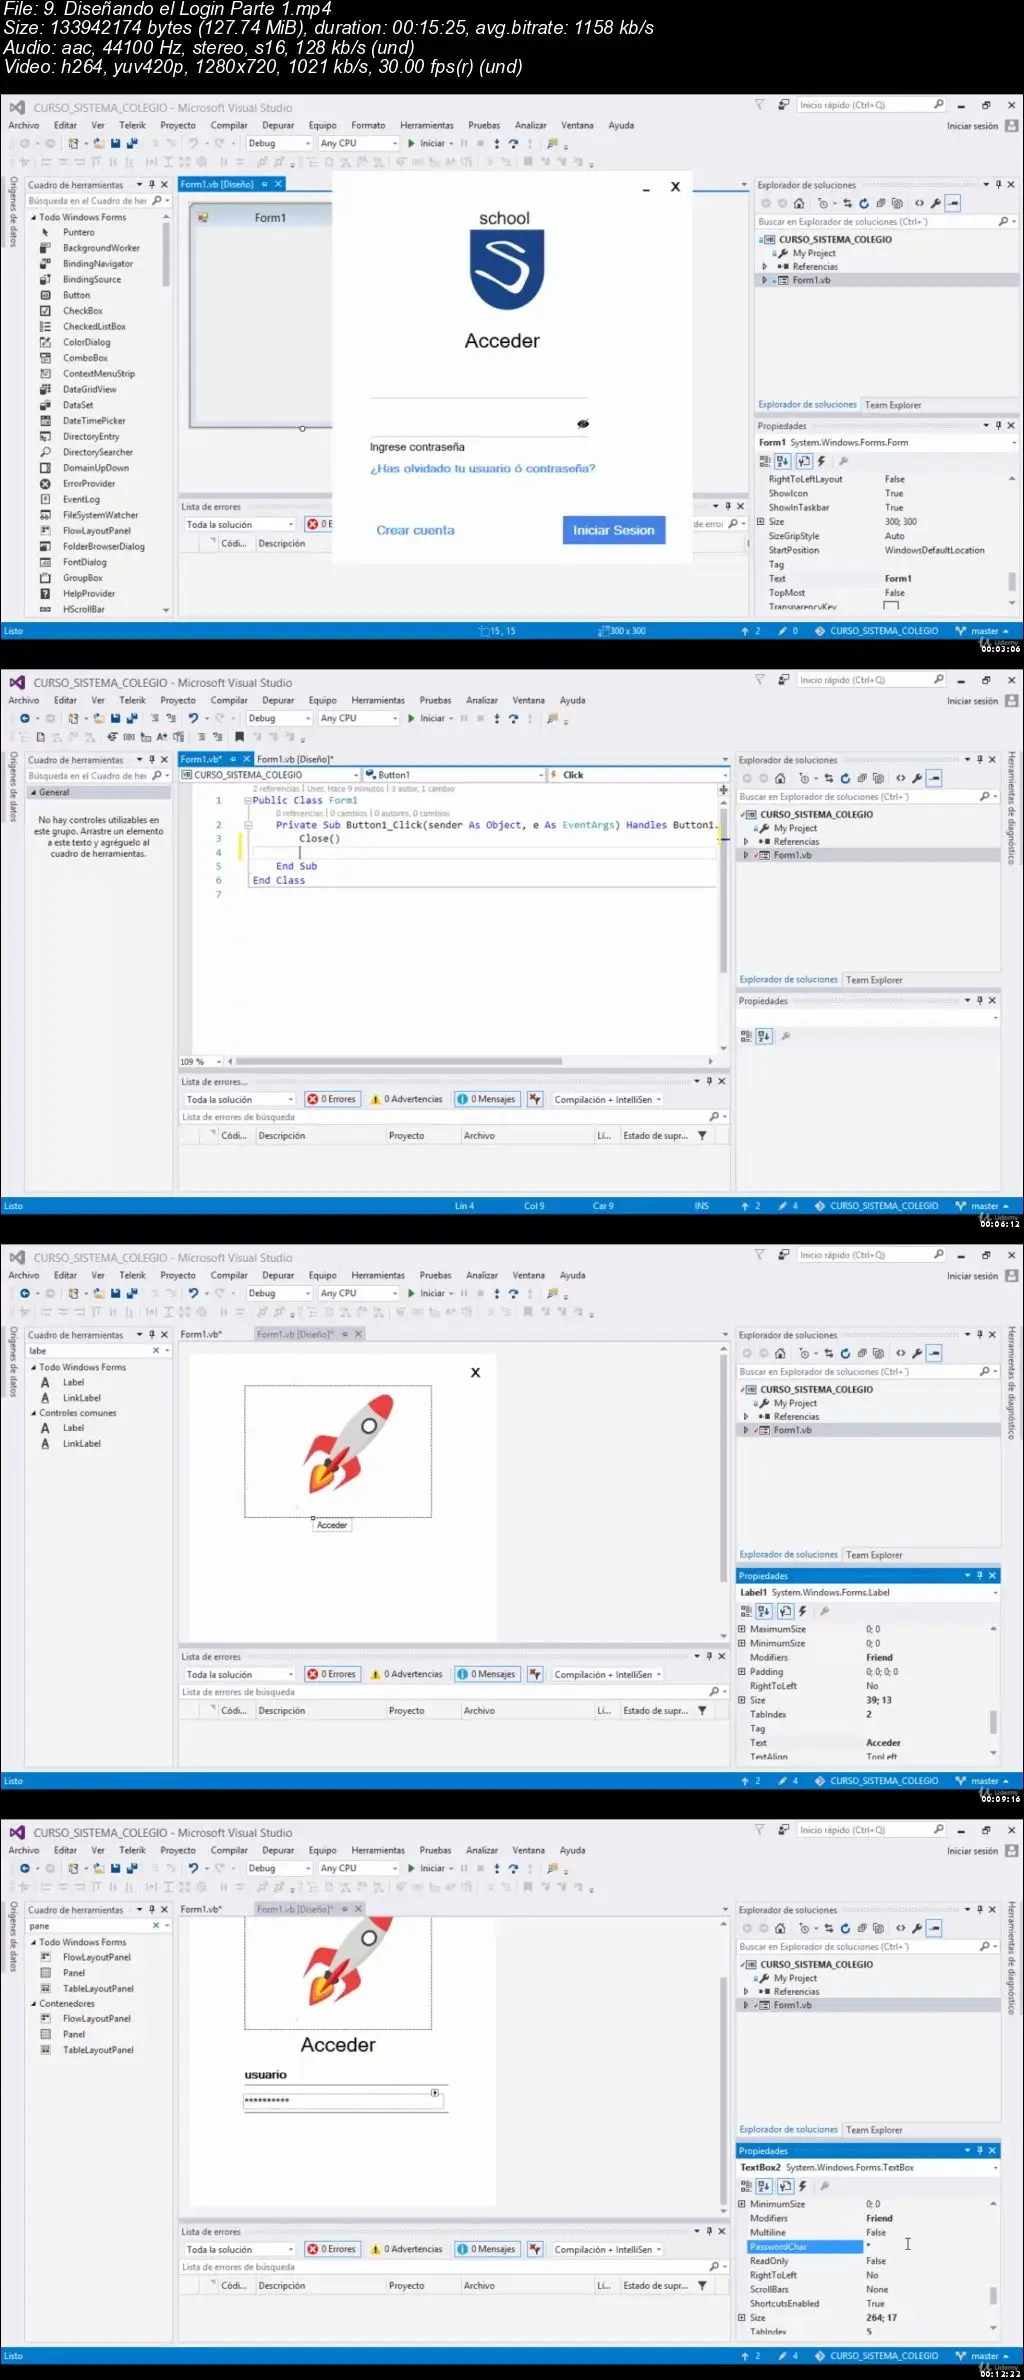This screenshot has height=2380, width=1024.
Task: Select the CheckedListBox toolbox icon
Action: [45, 327]
